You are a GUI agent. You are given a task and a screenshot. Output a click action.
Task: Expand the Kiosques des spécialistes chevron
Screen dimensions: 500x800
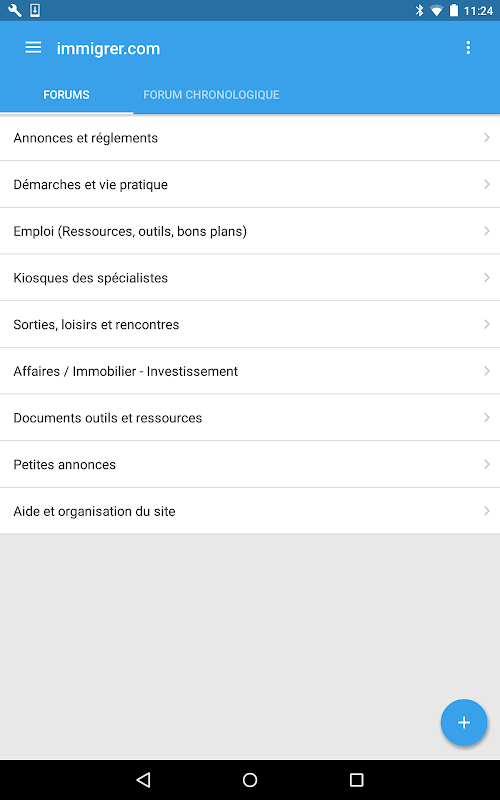tap(487, 278)
